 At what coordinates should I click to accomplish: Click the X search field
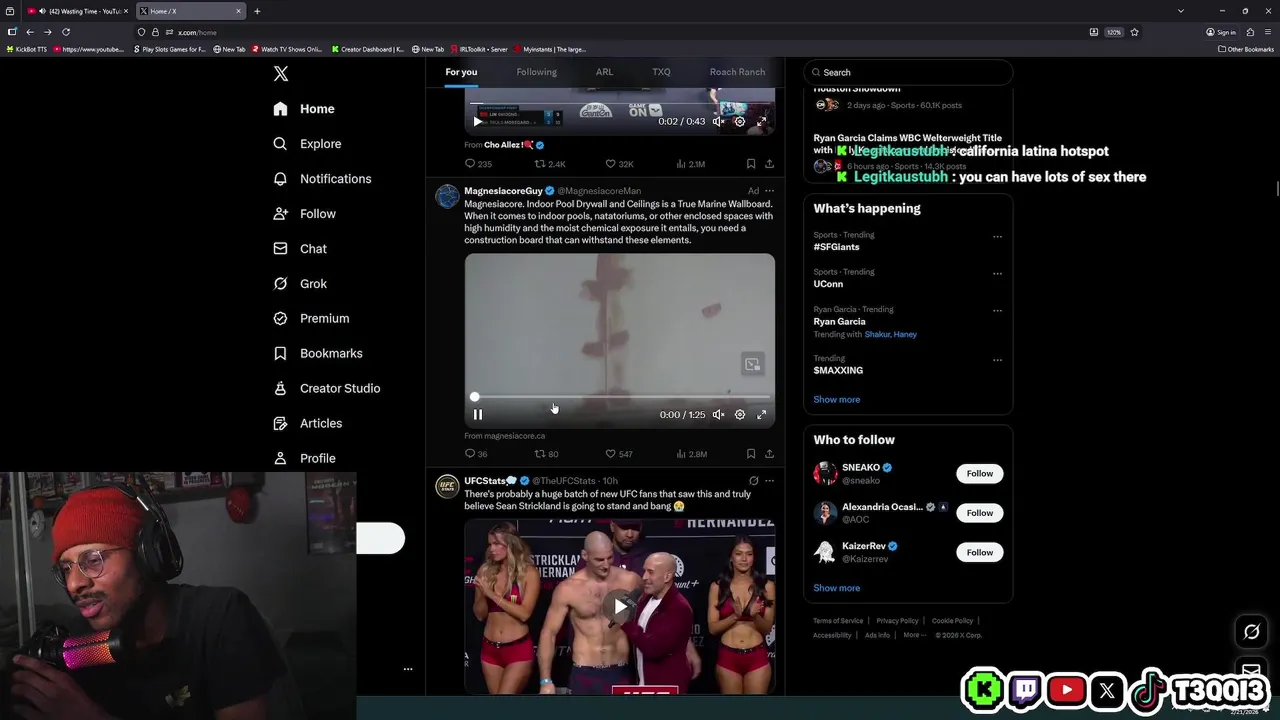(908, 72)
